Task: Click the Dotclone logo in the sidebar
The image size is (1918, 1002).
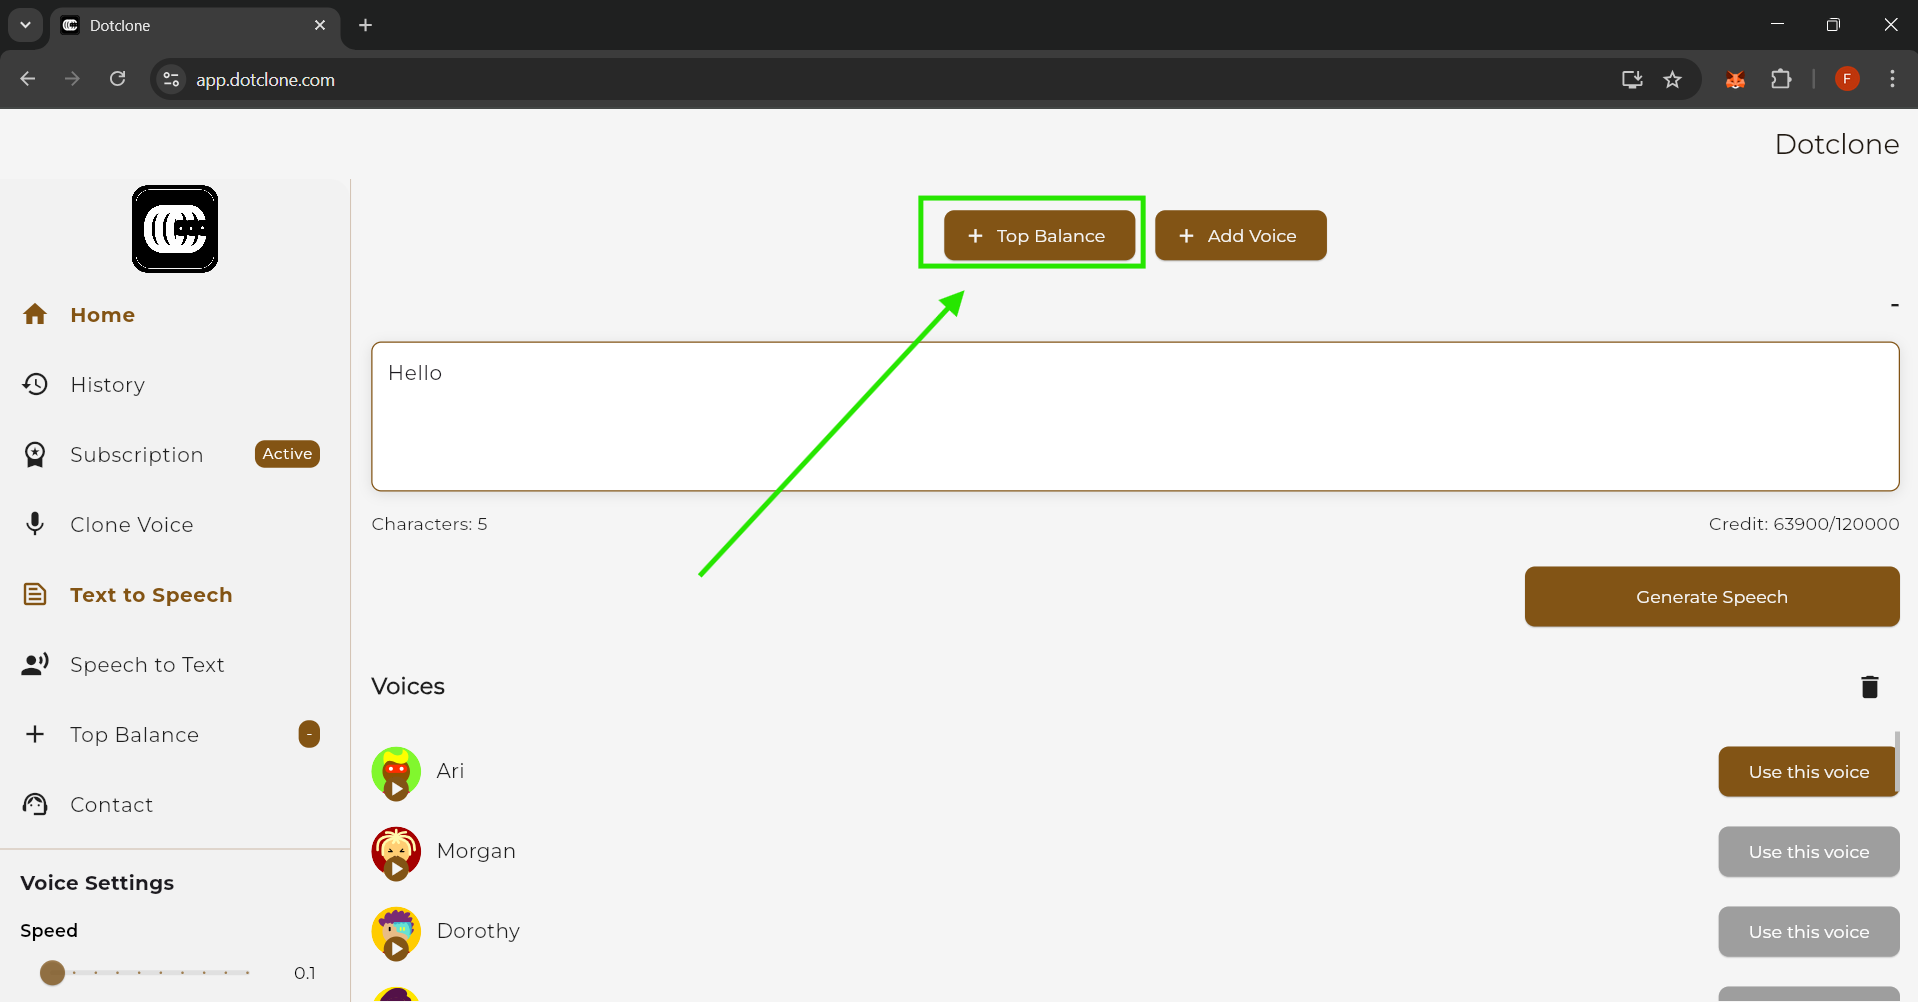Action: click(x=175, y=229)
